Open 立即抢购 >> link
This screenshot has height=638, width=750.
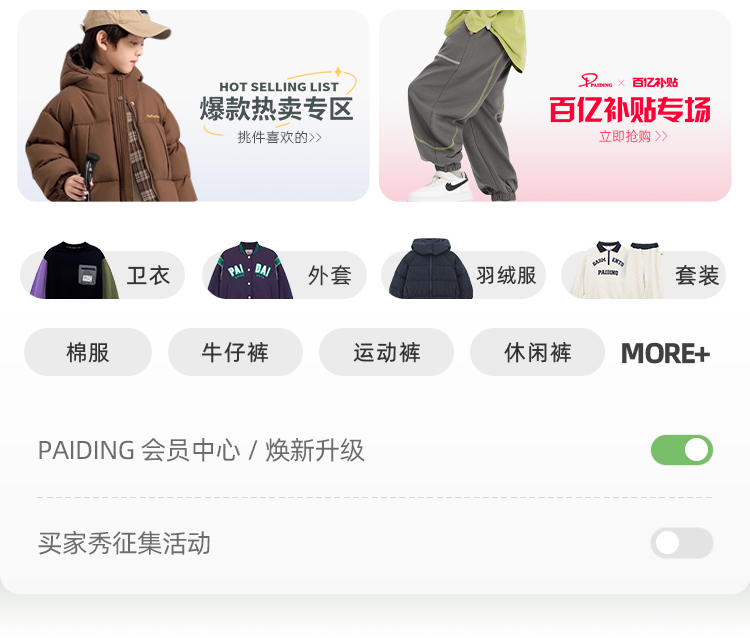click(x=633, y=136)
